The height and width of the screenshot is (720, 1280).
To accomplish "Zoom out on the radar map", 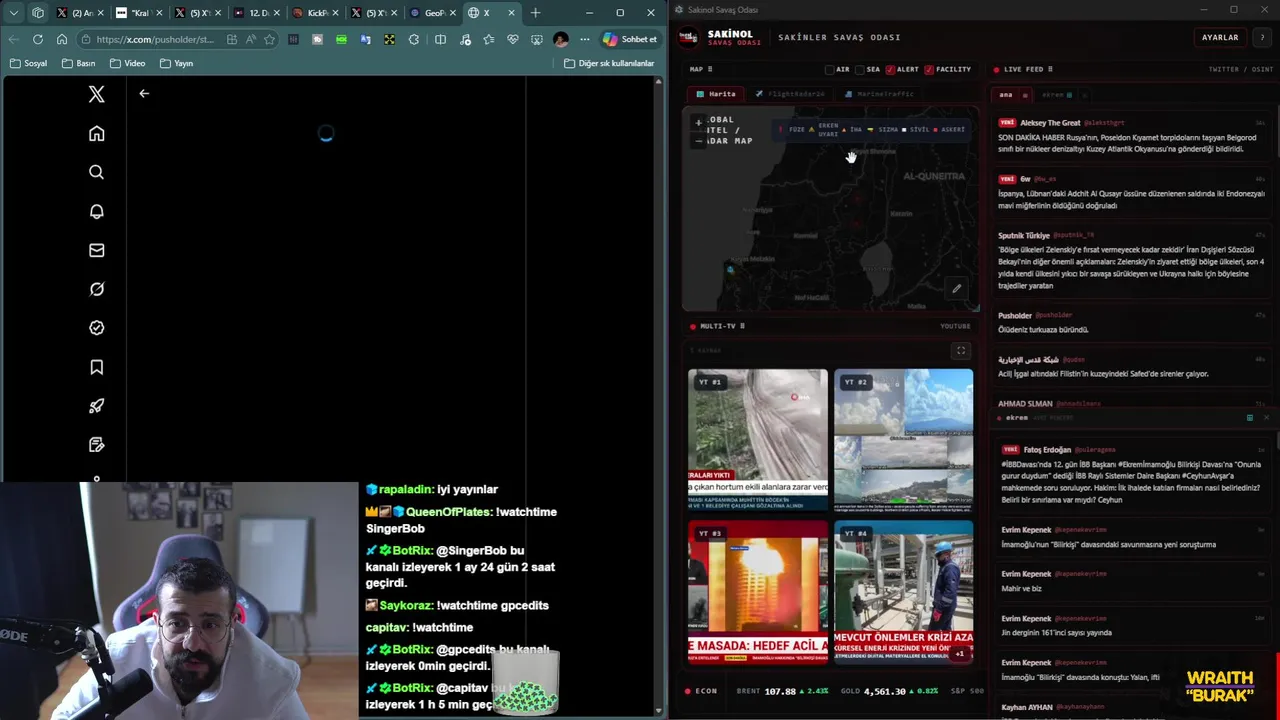I will 698,140.
